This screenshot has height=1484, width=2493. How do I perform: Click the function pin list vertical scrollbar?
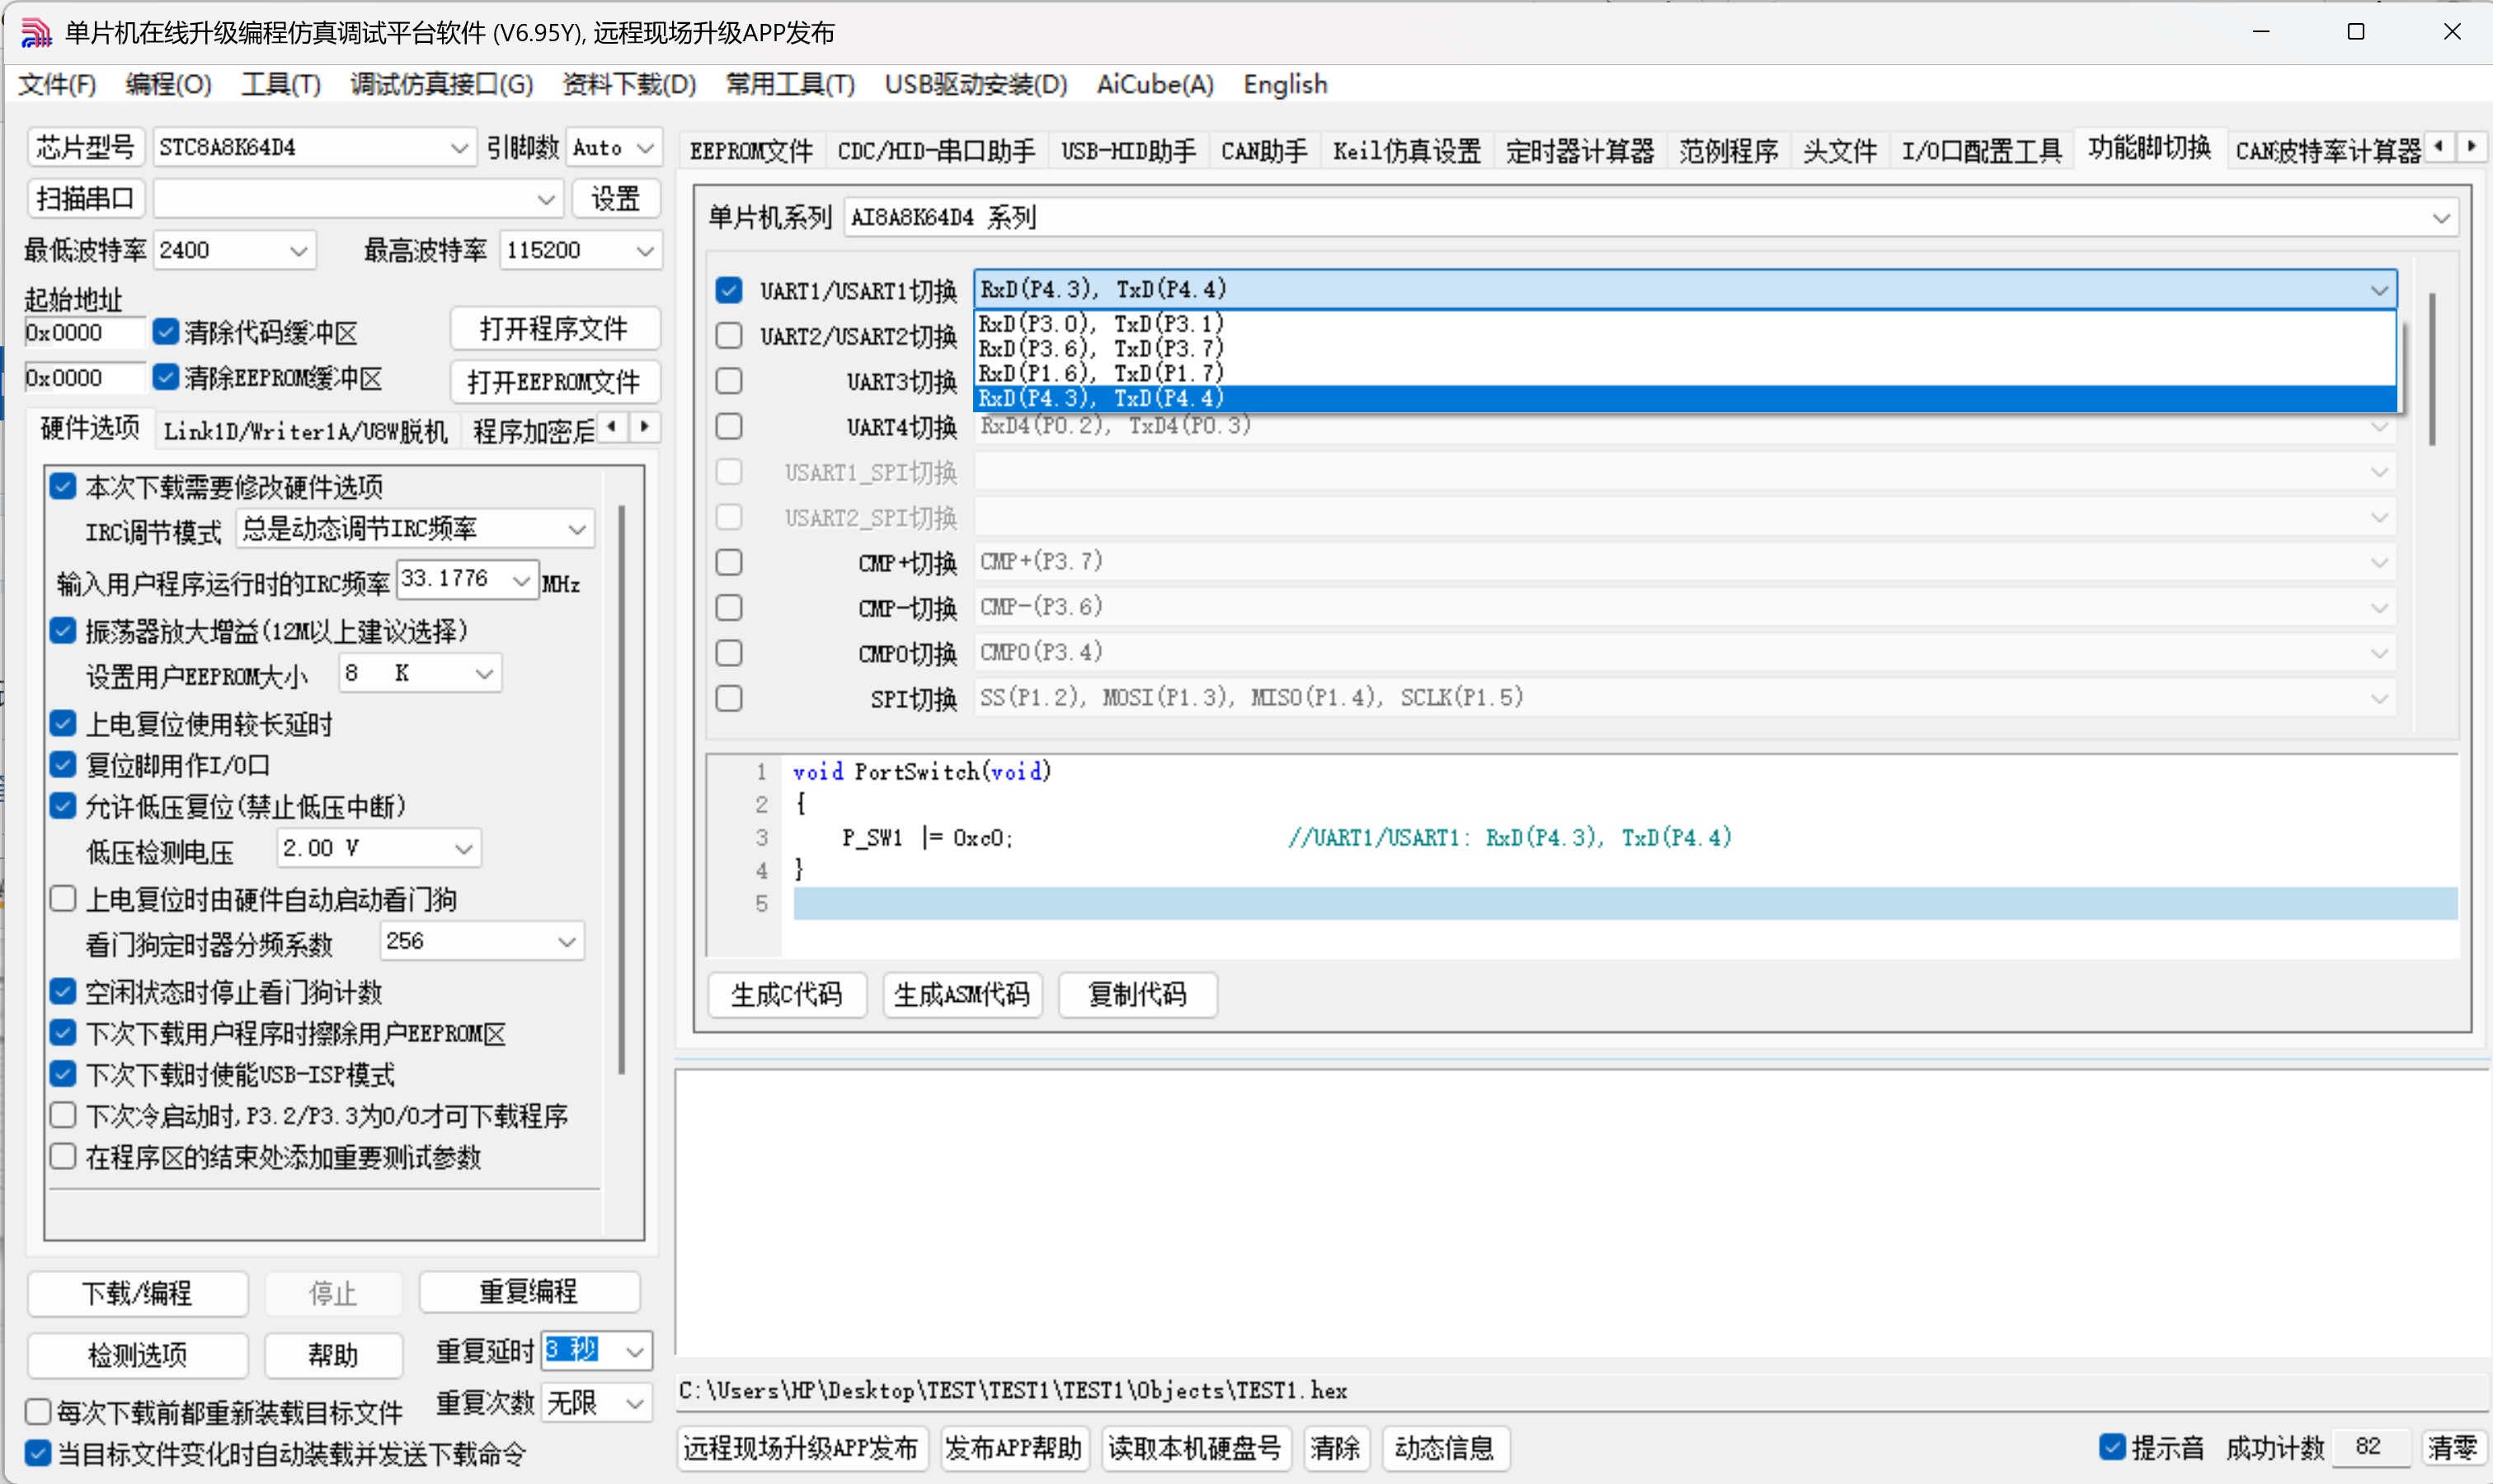[2432, 368]
